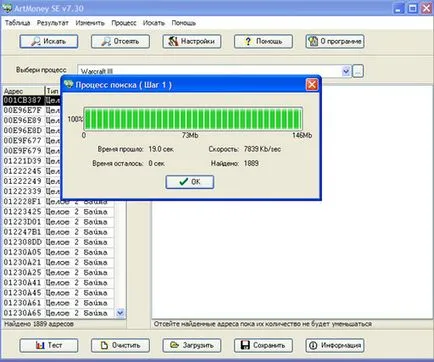The image size is (434, 362).
Task: Click the Искать search button
Action: click(49, 41)
